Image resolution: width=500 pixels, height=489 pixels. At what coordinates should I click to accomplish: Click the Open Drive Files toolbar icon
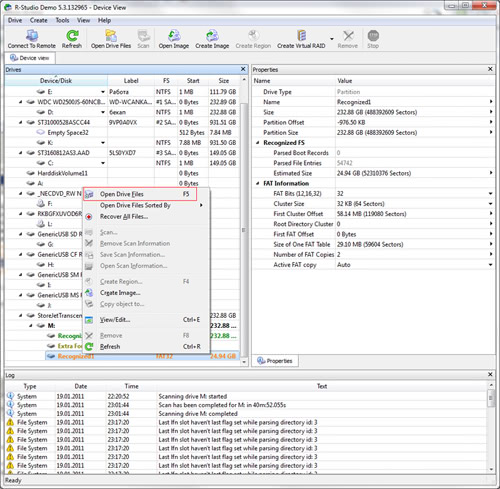111,36
